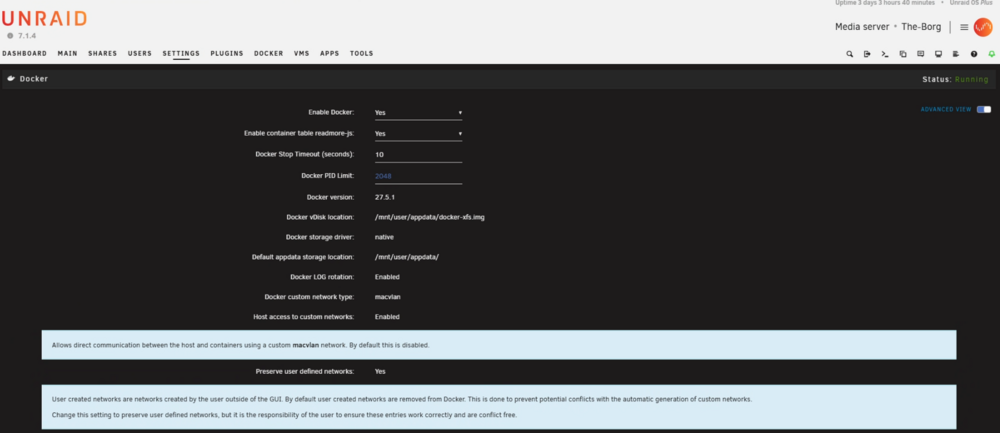Viewport: 1000px width, 433px height.
Task: Click the Unraid OS Plus license text
Action: [x=971, y=3]
